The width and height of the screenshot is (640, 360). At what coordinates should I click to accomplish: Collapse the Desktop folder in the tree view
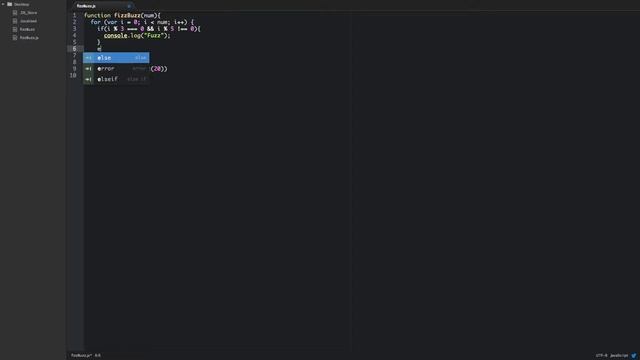click(x=3, y=4)
